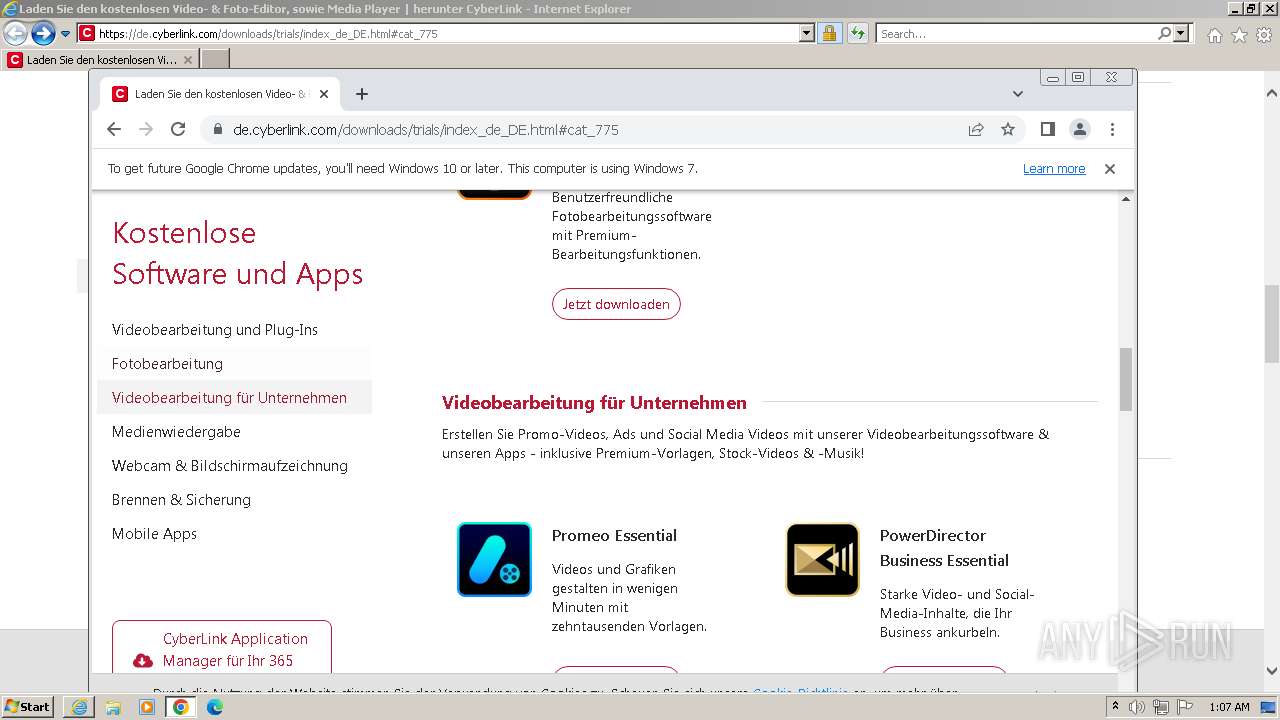Expand Chrome tab search chevron
Screen dimensions: 1280x720
(x=1018, y=94)
